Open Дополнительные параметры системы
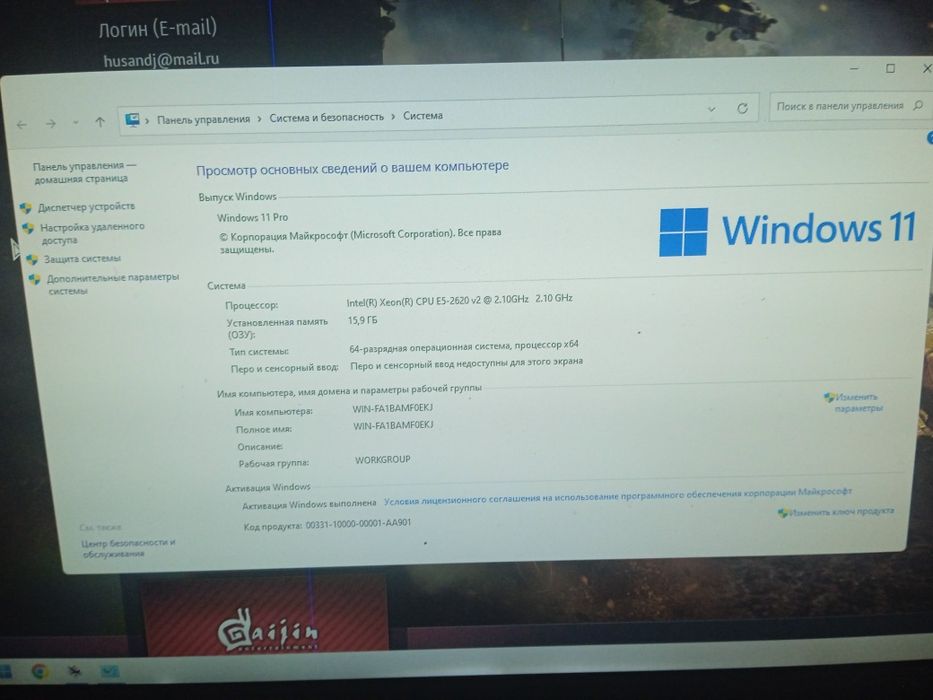Image resolution: width=933 pixels, height=700 pixels. pos(112,284)
